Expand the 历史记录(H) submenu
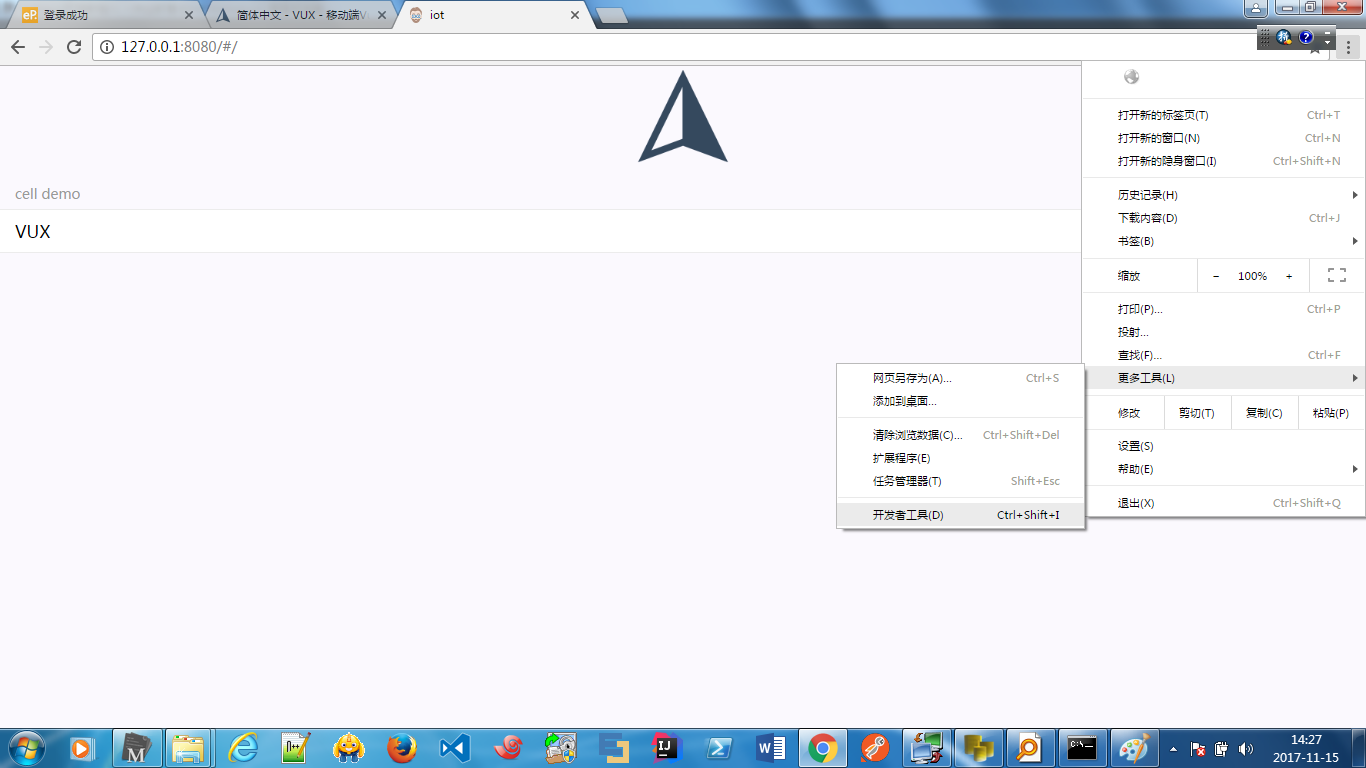 pos(1223,195)
